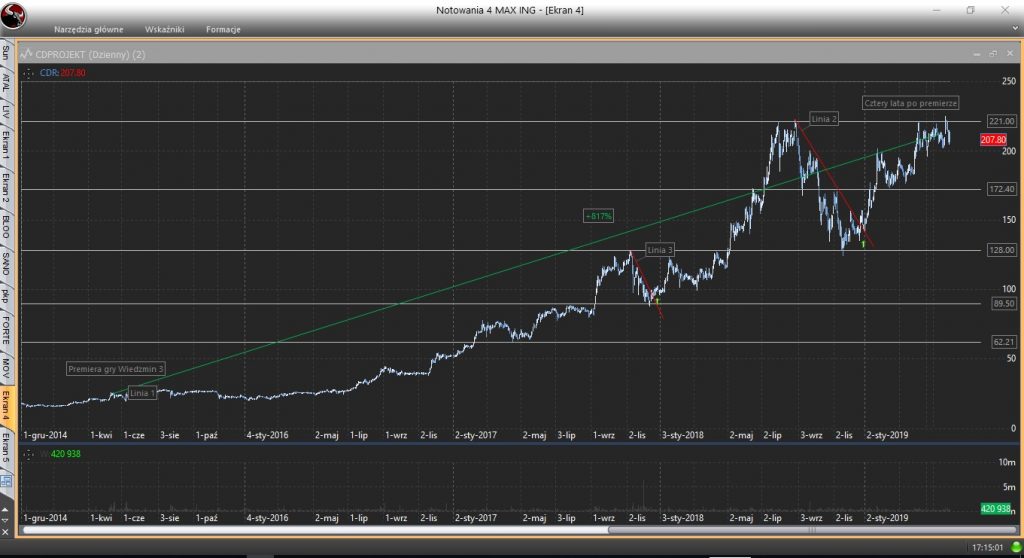The image size is (1024, 558).
Task: Click the crosshair icon in volume panel
Action: 30,453
